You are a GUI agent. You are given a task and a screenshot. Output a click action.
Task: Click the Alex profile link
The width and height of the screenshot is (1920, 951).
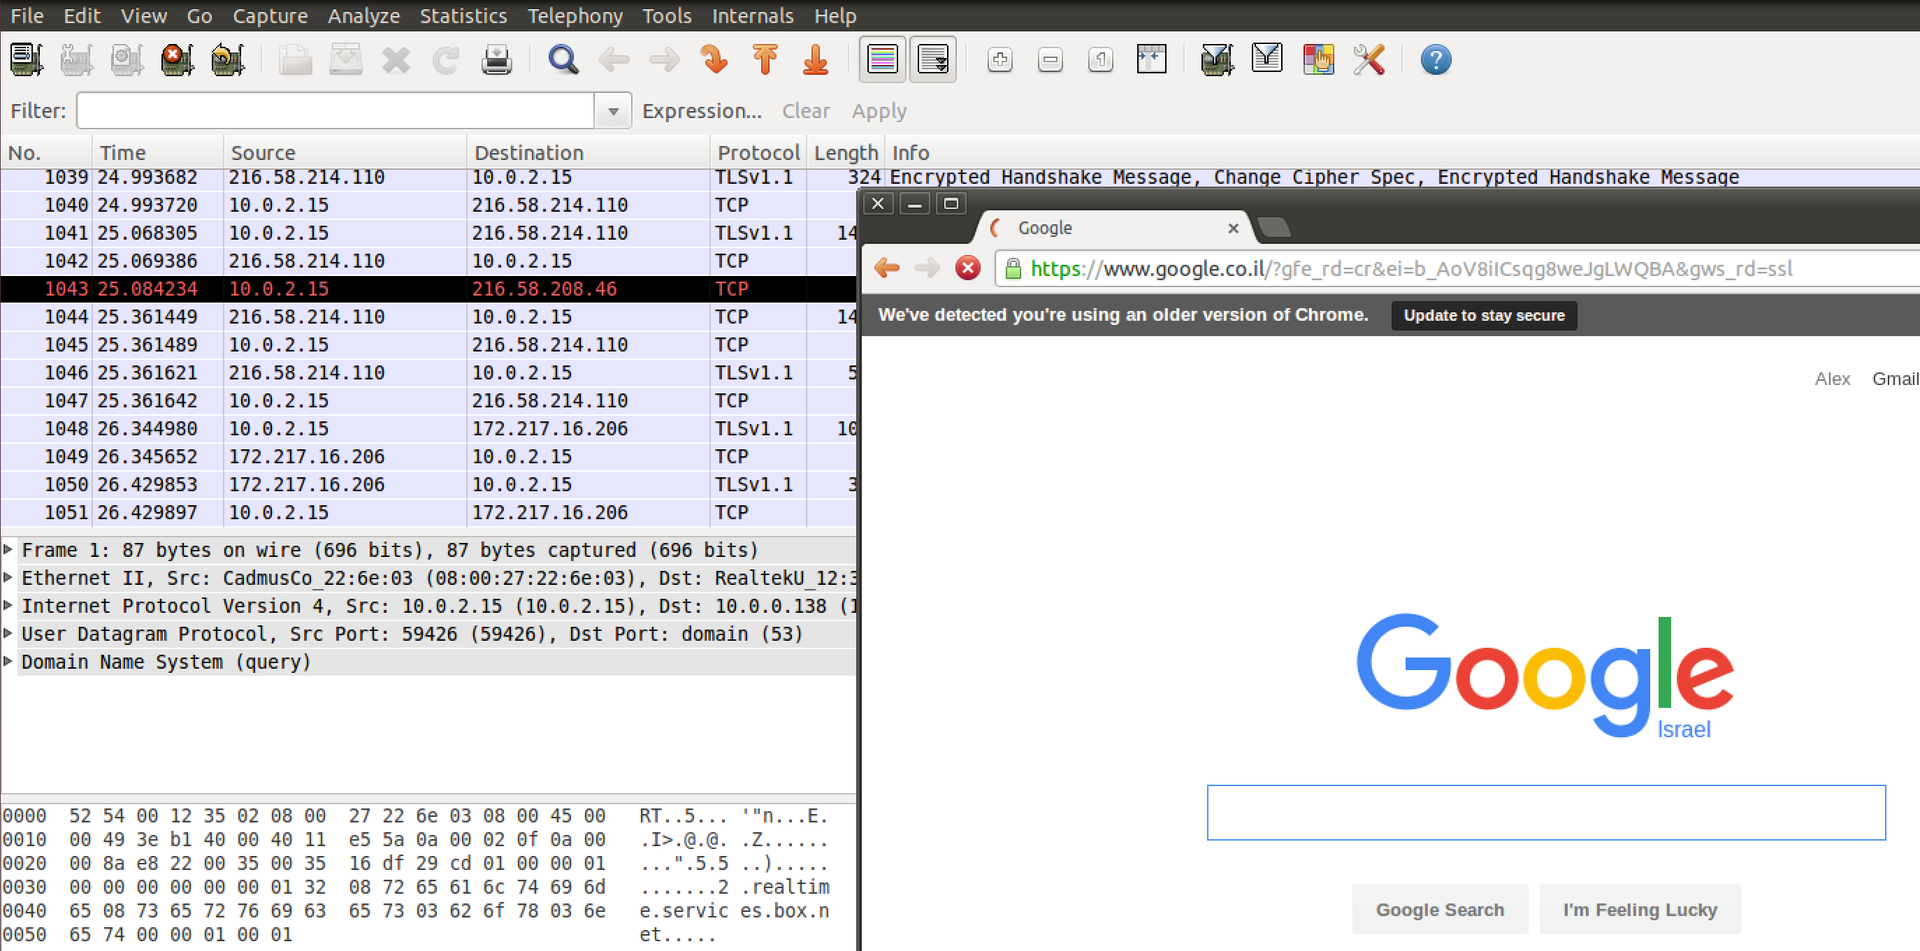pyautogui.click(x=1832, y=379)
